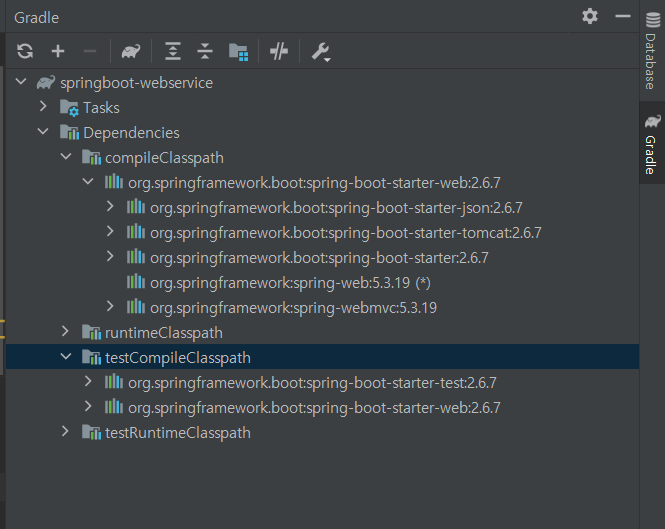Screen dimensions: 665x529
Task: Select the compileClasspath tree item
Action: 322,158
